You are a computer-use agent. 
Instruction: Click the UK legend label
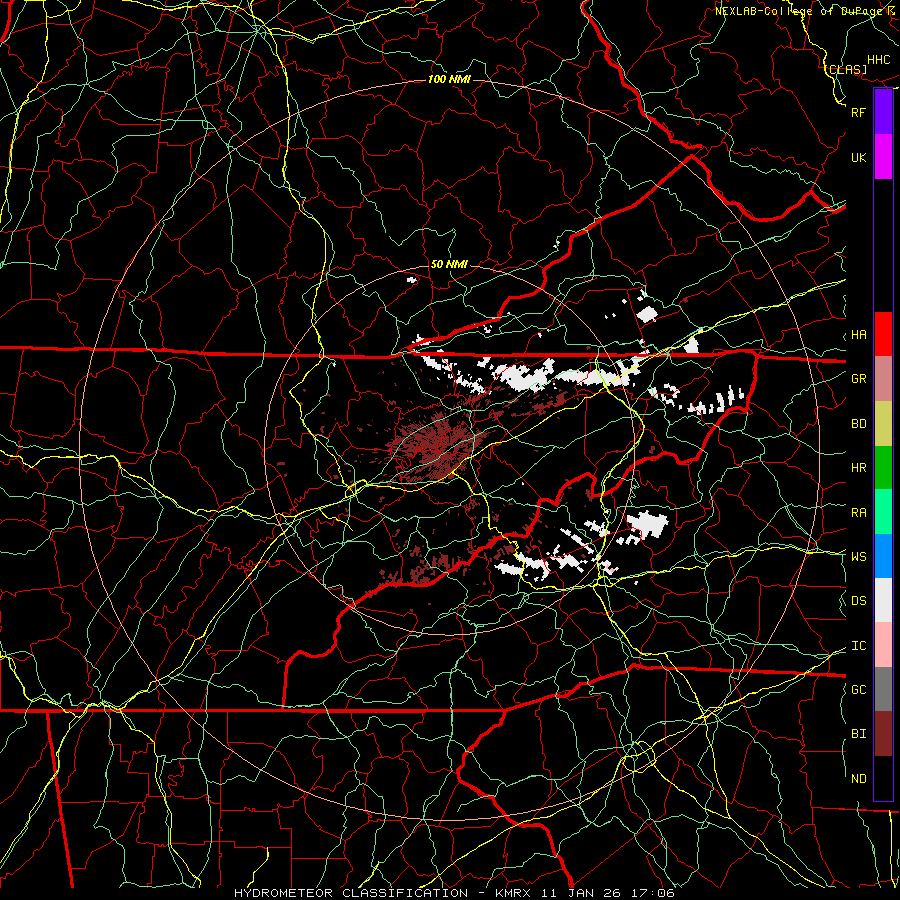858,157
